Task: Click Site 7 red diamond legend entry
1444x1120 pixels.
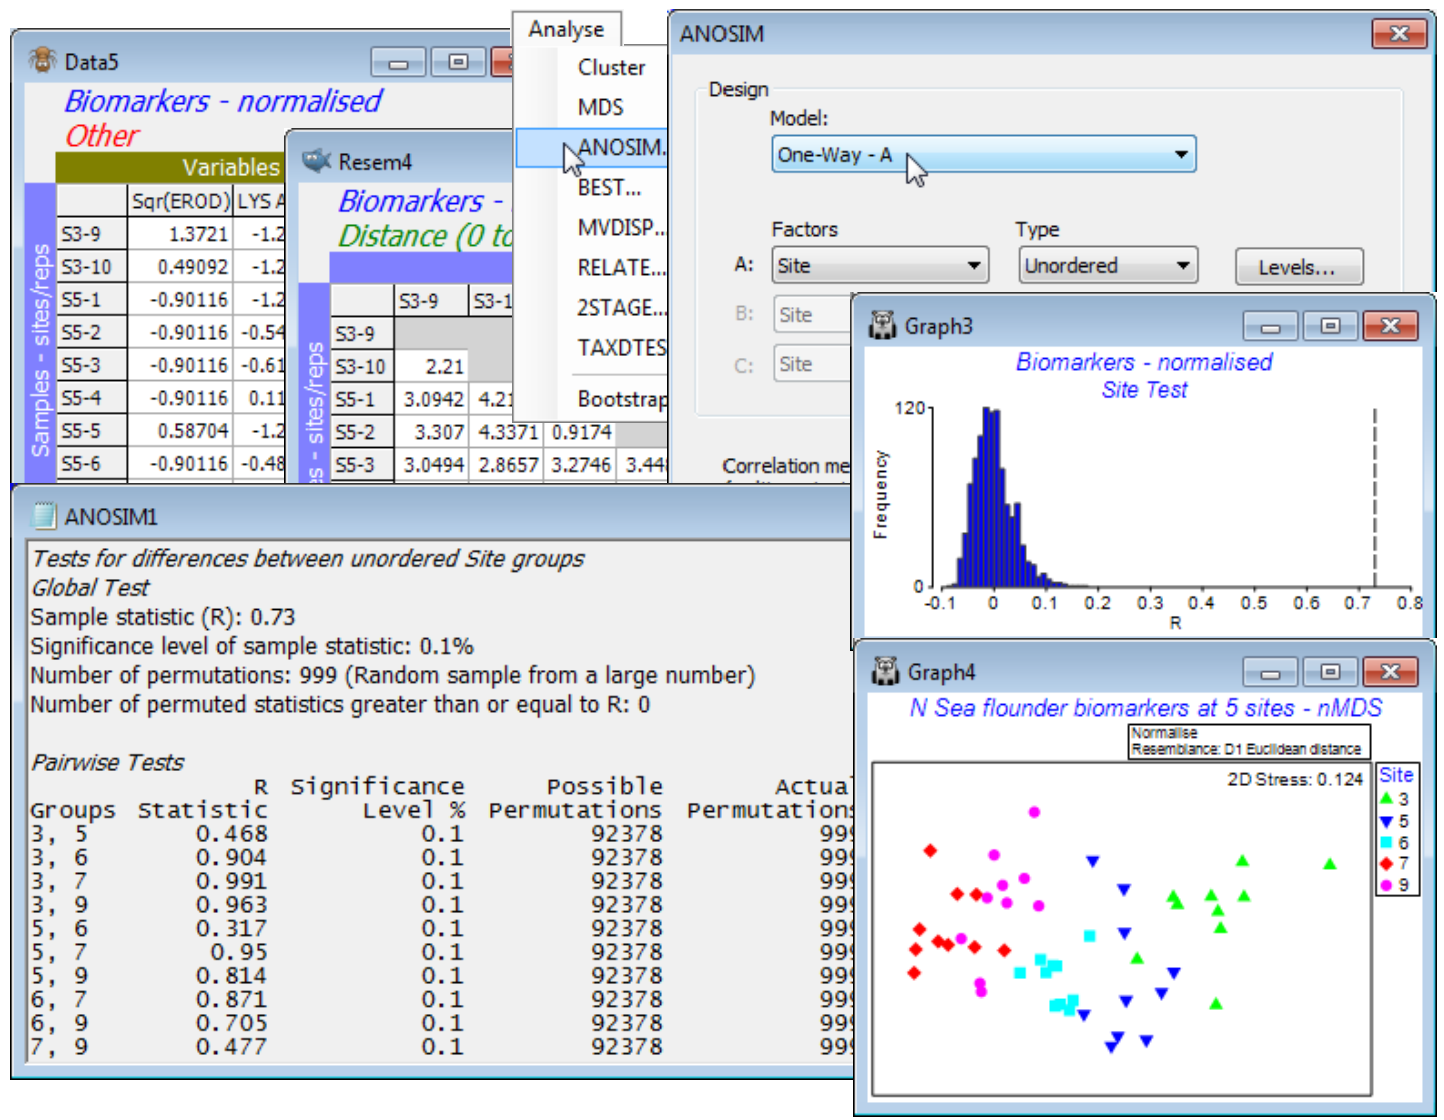Action: pos(1395,863)
